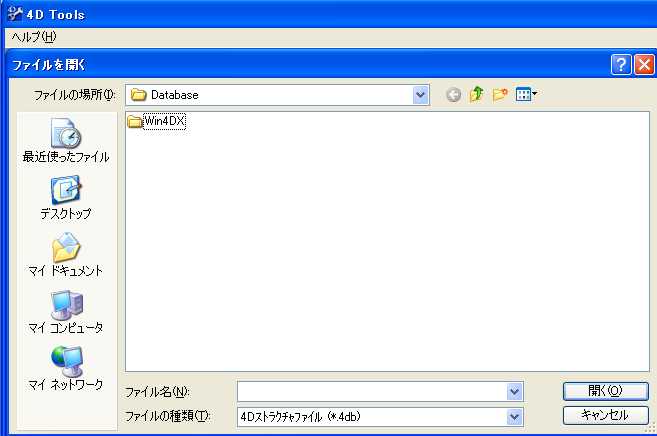Open 最近使ったファイル in places bar
The height and width of the screenshot is (436, 657).
click(66, 140)
